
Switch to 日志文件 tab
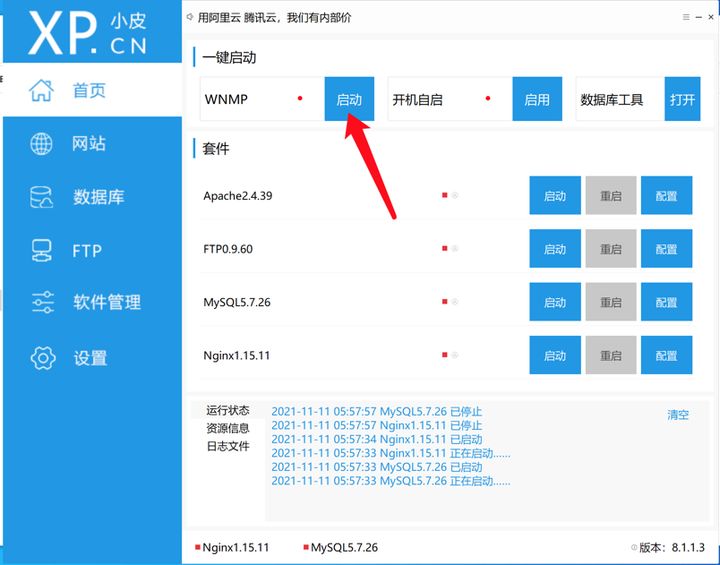pos(228,446)
